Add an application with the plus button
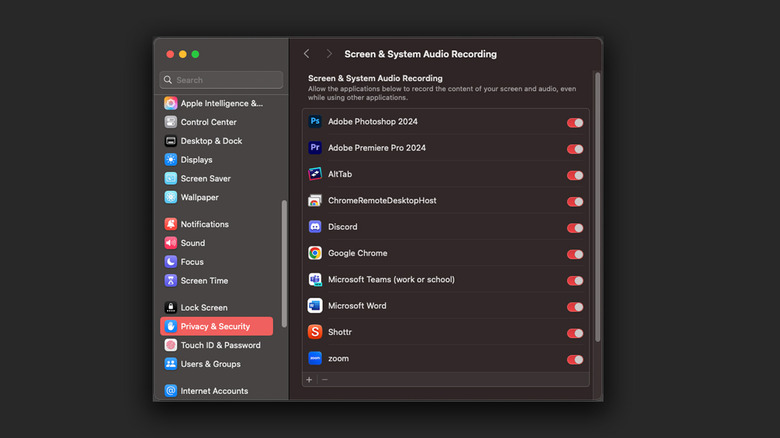Screen dimensions: 780x438 (309, 380)
